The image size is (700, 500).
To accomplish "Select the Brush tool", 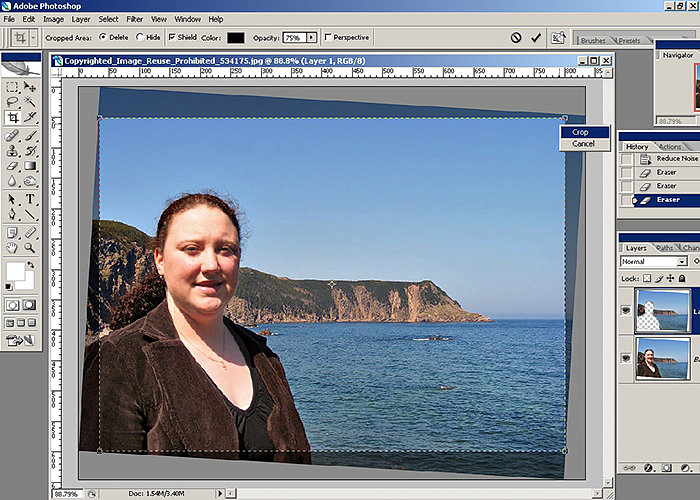I will pos(30,135).
